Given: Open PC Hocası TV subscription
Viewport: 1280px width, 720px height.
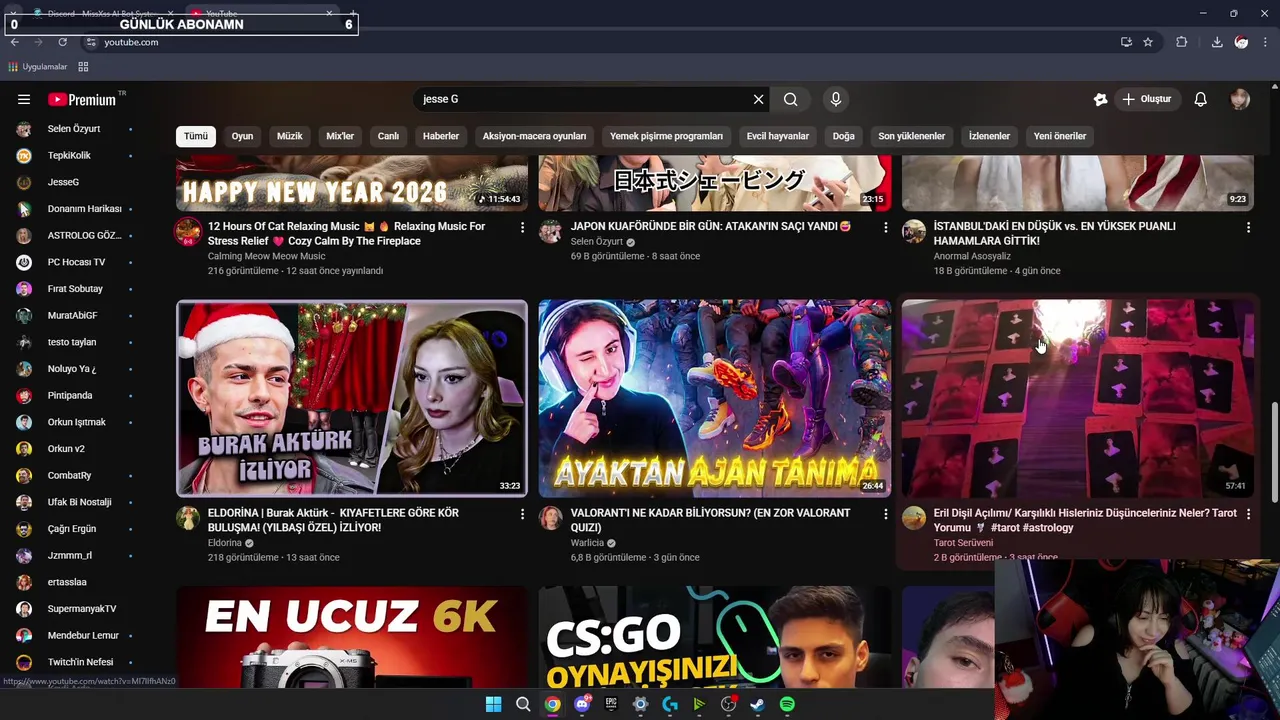Looking at the screenshot, I should (x=75, y=262).
